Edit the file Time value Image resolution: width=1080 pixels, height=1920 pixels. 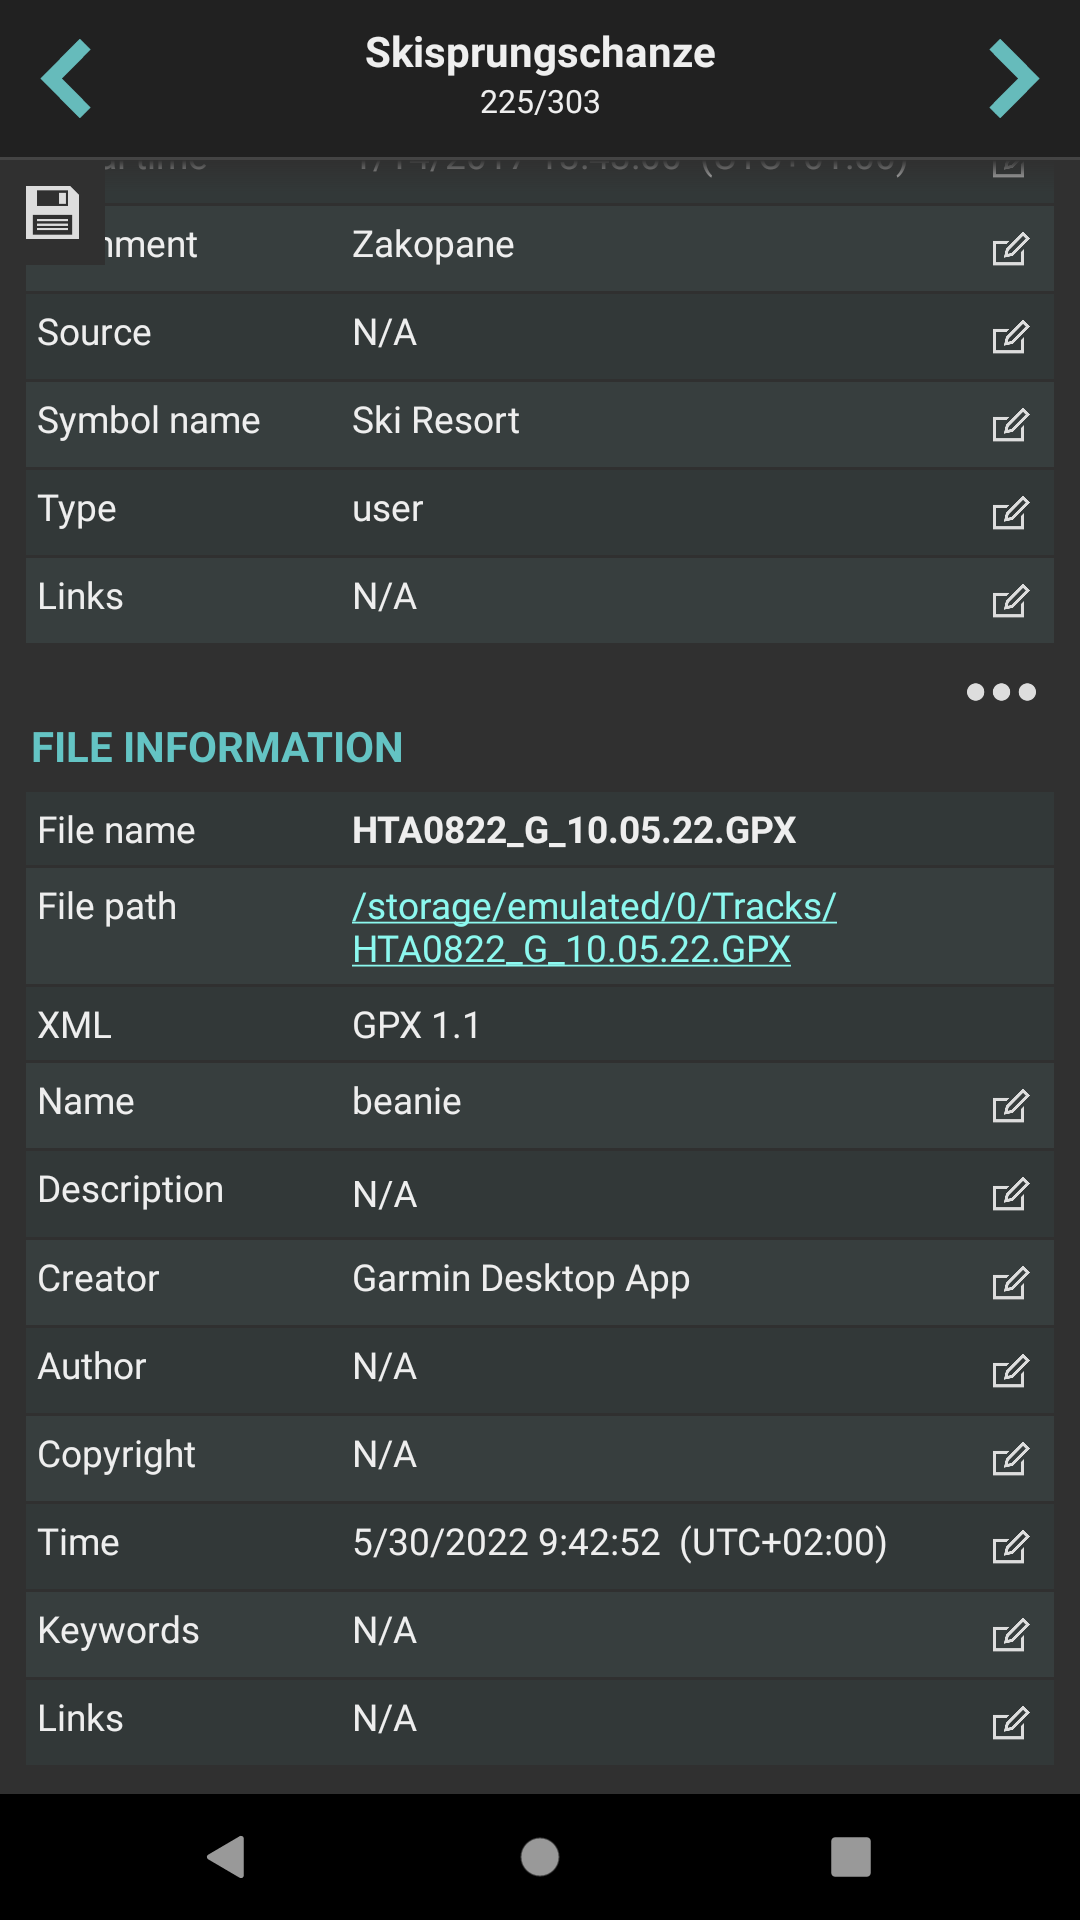coord(1009,1547)
